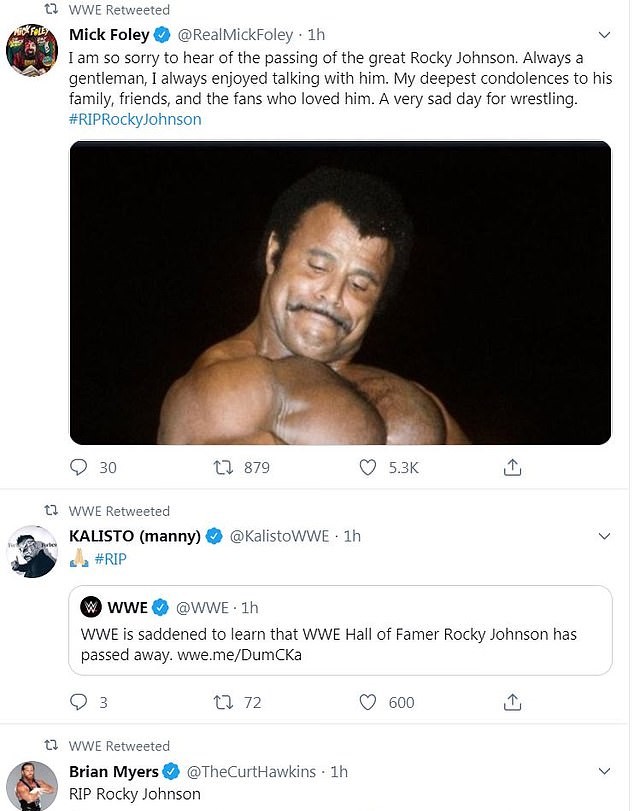Open Brian Myers tweet options chevron

click(x=603, y=772)
